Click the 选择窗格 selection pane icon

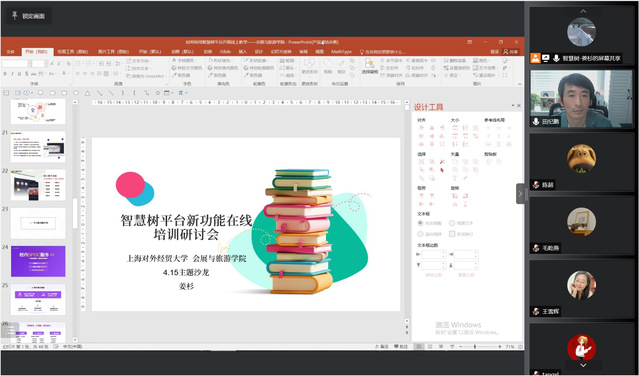tap(370, 66)
